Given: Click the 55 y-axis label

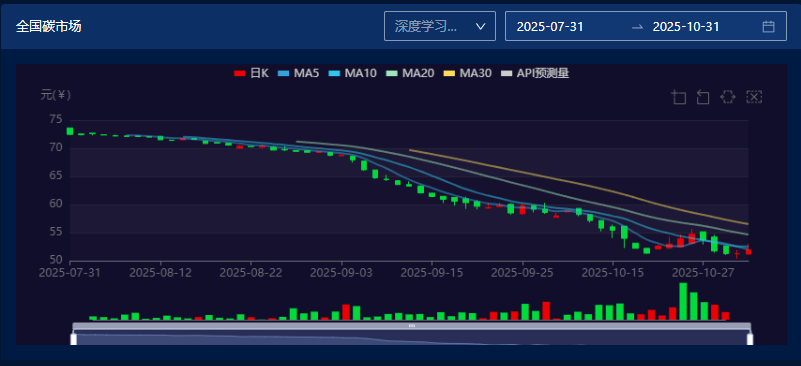Looking at the screenshot, I should (x=56, y=233).
